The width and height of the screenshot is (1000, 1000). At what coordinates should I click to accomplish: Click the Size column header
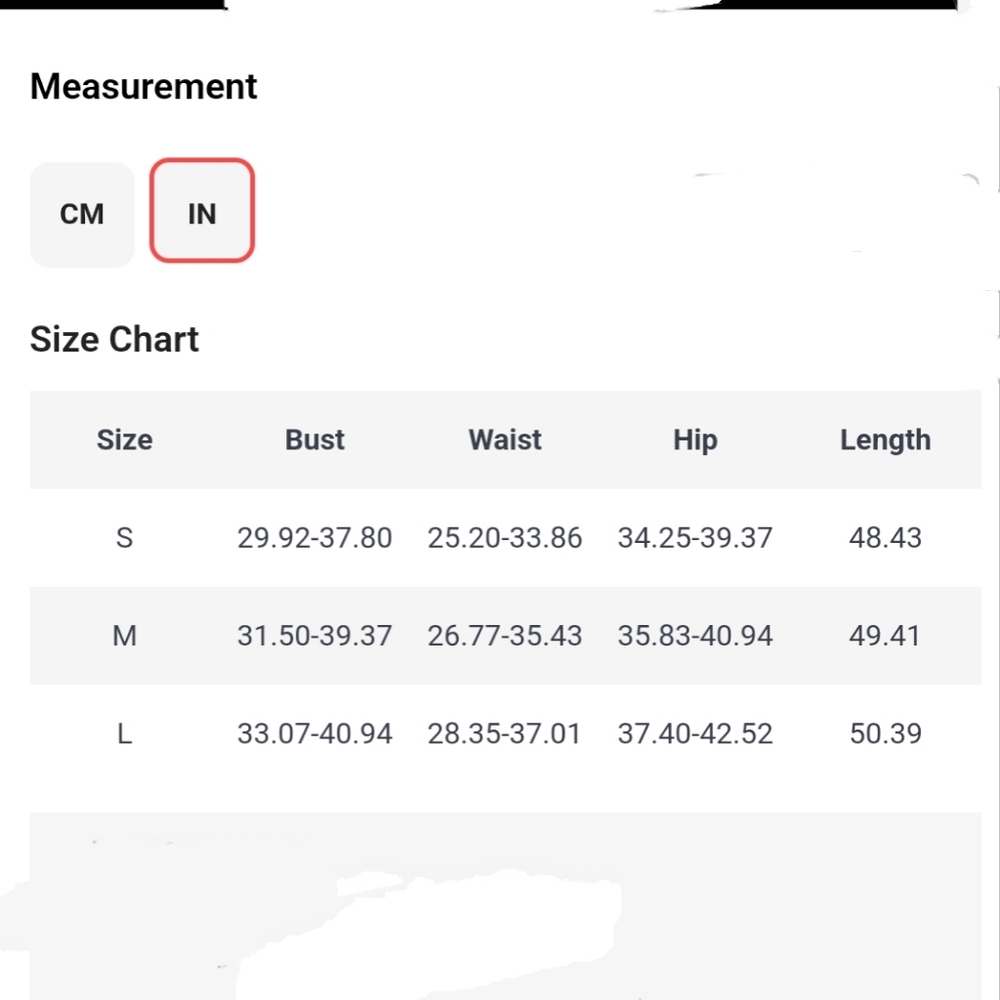pos(124,440)
